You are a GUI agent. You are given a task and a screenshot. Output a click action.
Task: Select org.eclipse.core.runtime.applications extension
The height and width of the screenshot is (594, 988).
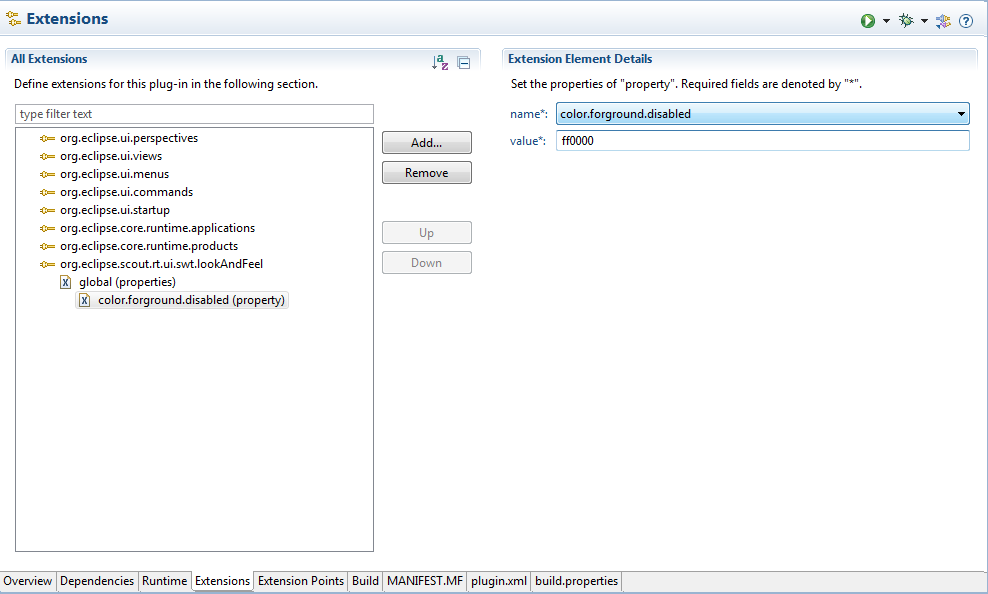(158, 228)
